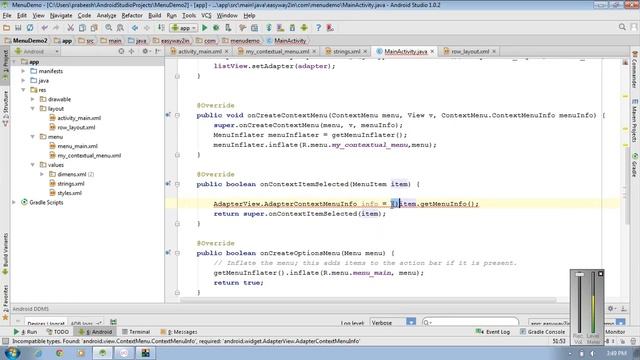Click the Back navigation arrow
Image resolution: width=640 pixels, height=360 pixels.
click(135, 28)
